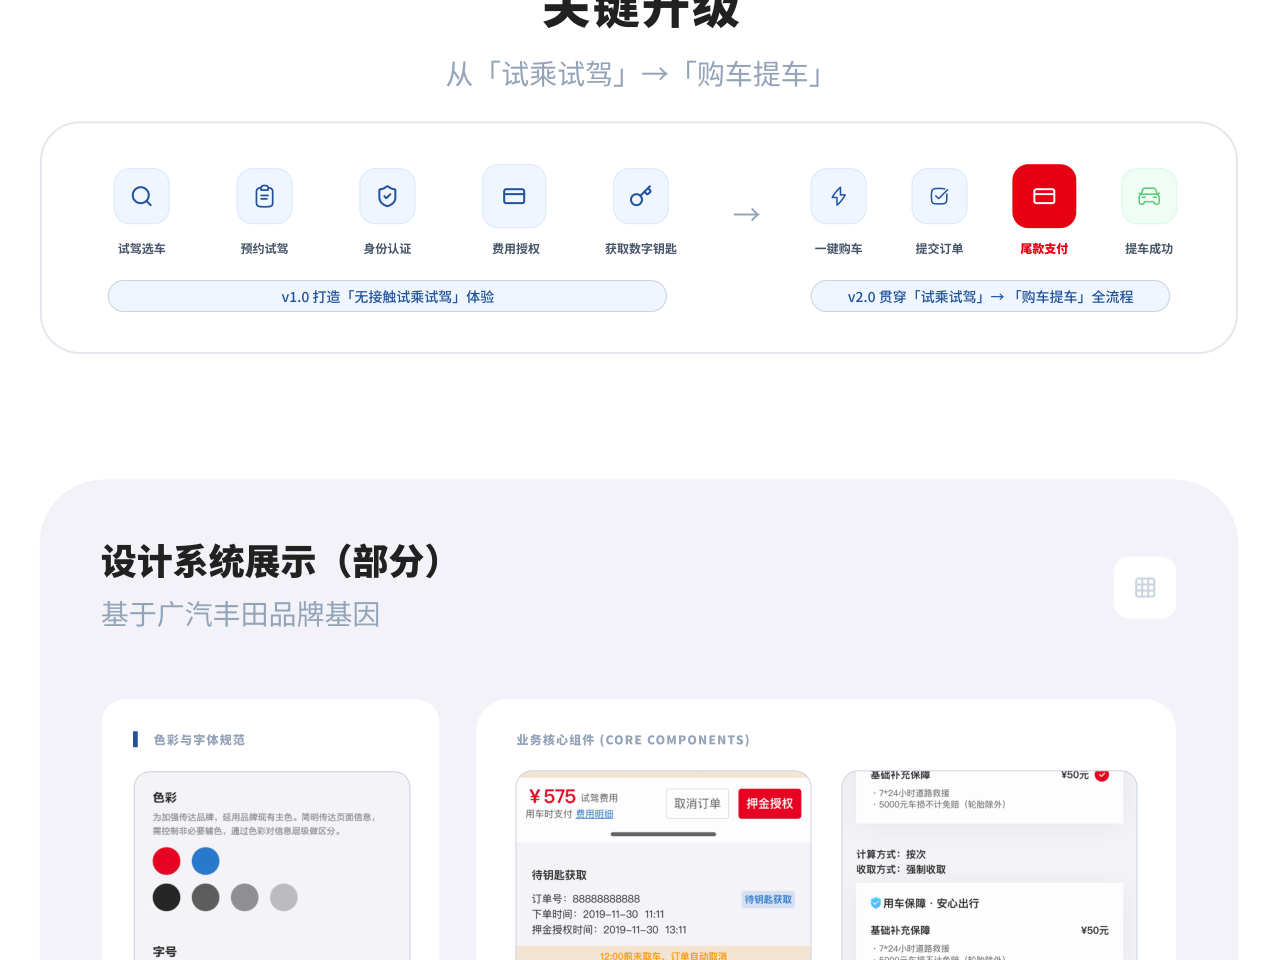Click the 押金授权时间 2019-11-30 13:11 line
Screen dimensions: 1280x960
click(609, 929)
